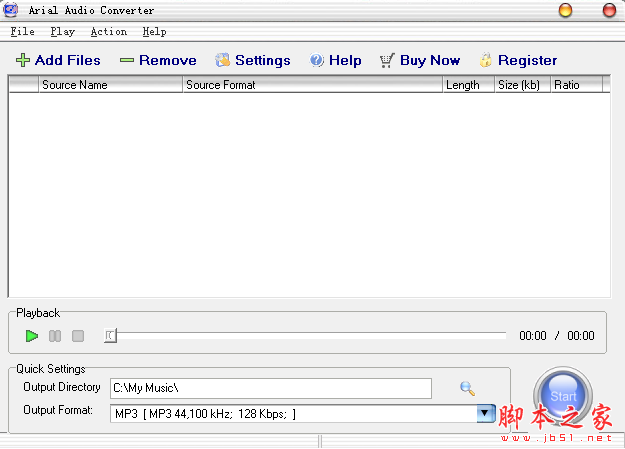Sort by the Source Format column header
This screenshot has height=449, width=625.
click(x=312, y=85)
